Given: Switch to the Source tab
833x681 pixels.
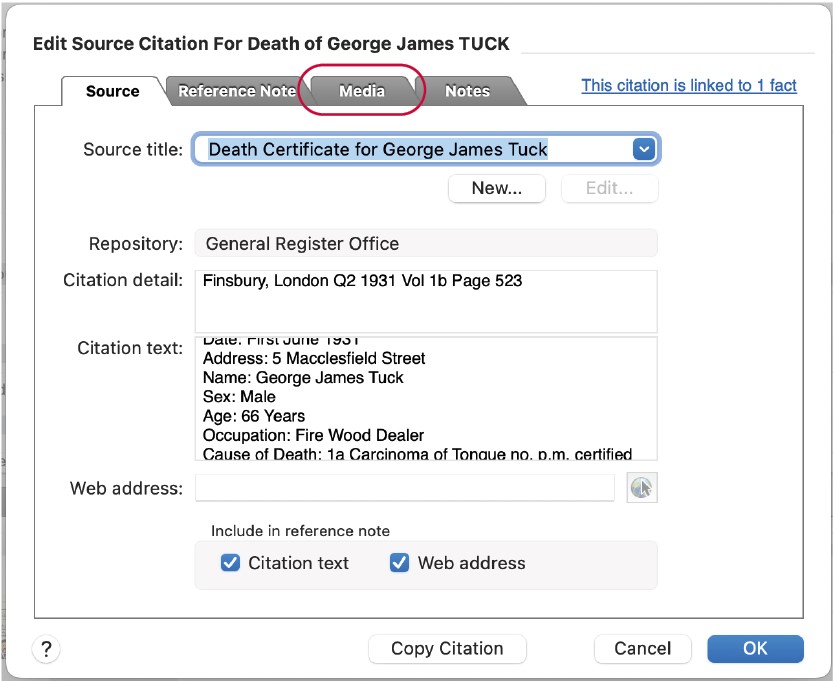Looking at the screenshot, I should pos(112,91).
